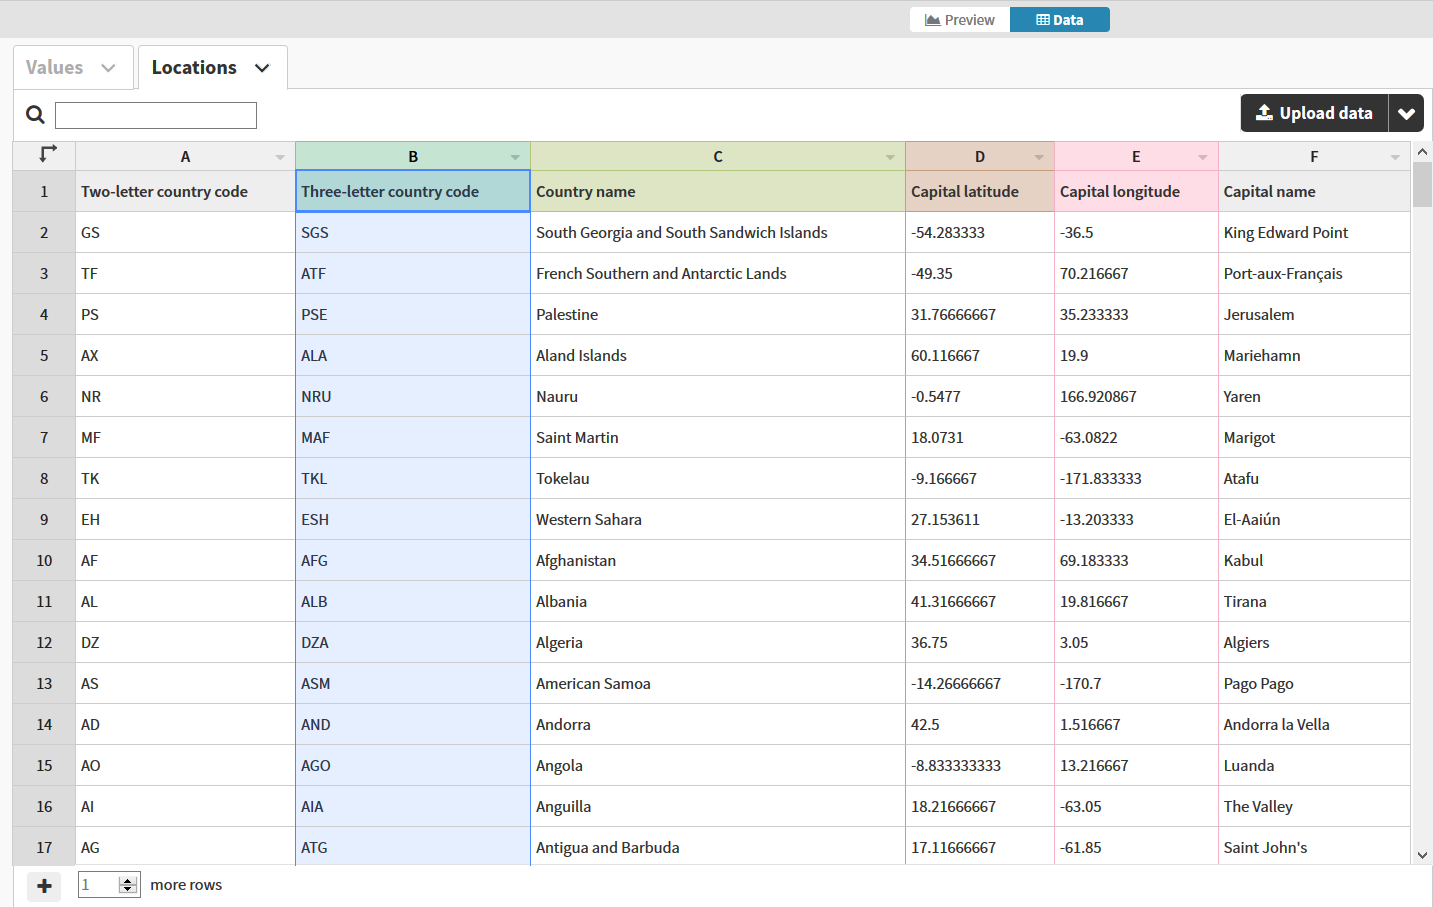Click the 'Mariehamn' cell
Screen dimensions: 1433x907
click(x=1314, y=355)
